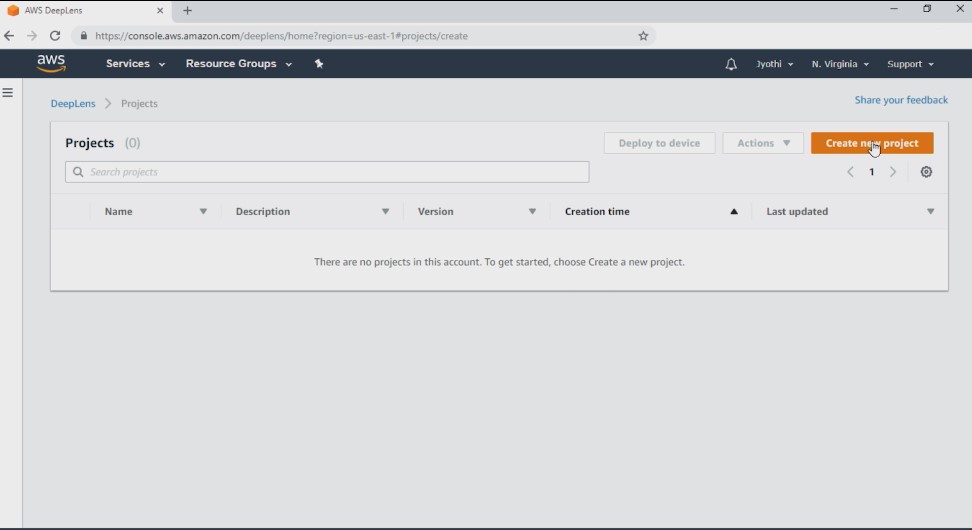Image resolution: width=972 pixels, height=530 pixels.
Task: Open the Jyothi account menu
Action: pos(774,64)
